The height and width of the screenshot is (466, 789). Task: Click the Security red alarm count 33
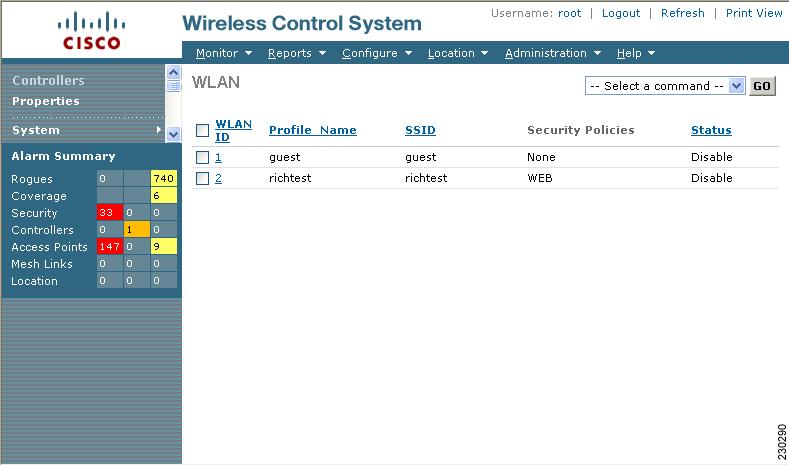(110, 212)
